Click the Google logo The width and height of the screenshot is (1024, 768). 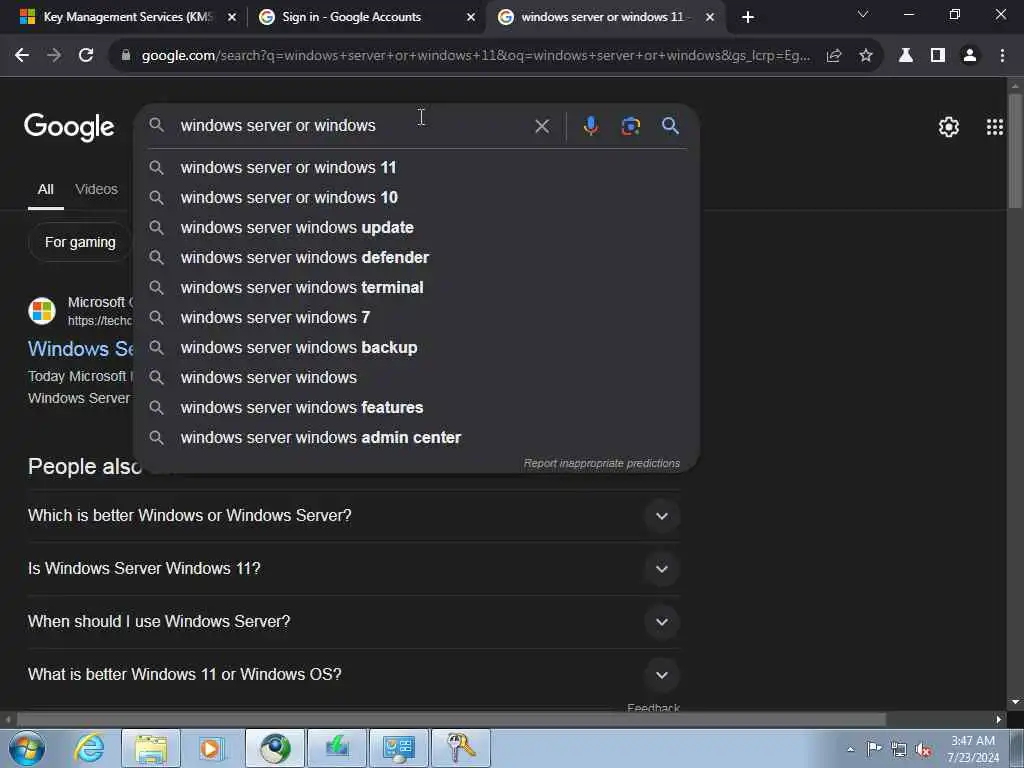click(69, 127)
